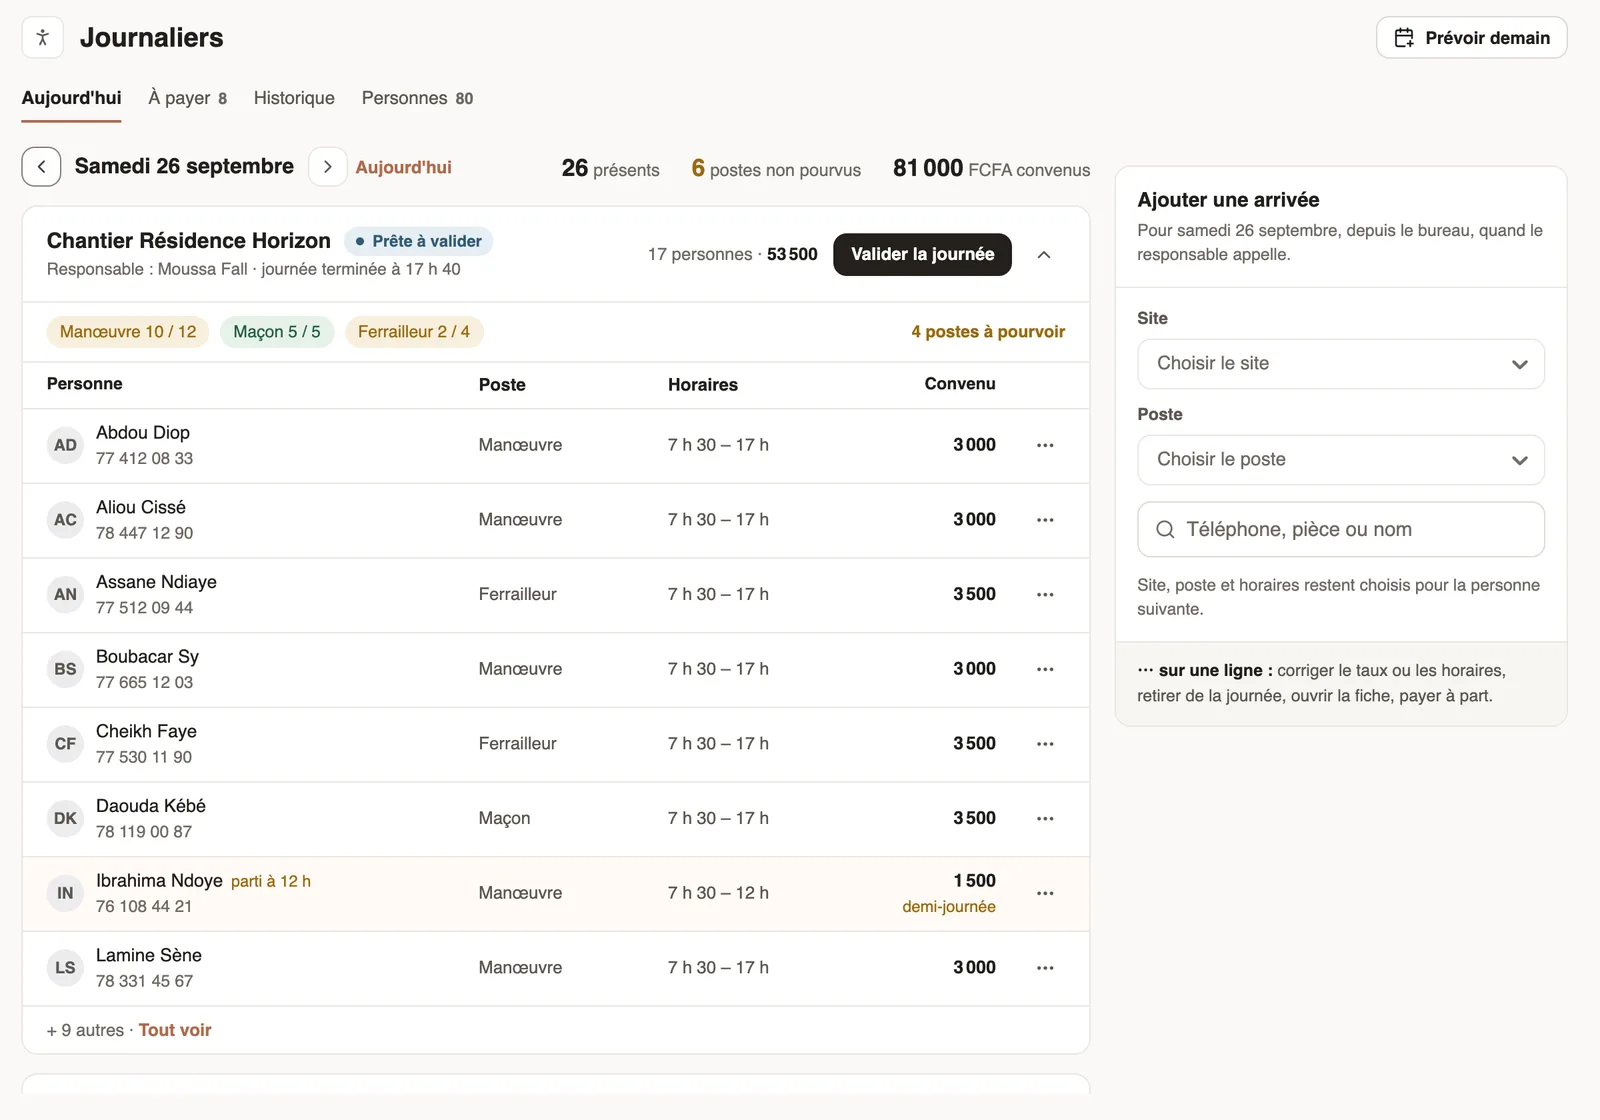Click the name Boubacar Sy
This screenshot has width=1600, height=1120.
click(x=147, y=657)
